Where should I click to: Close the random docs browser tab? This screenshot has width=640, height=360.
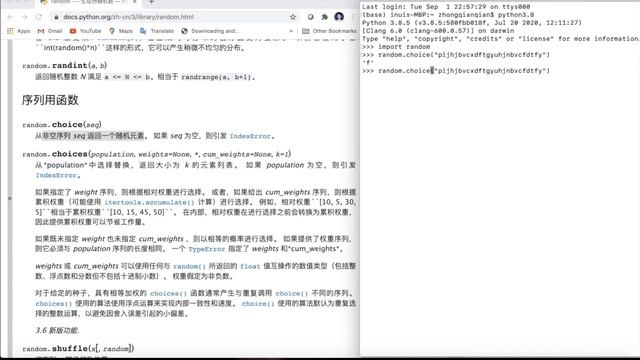(134, 2)
